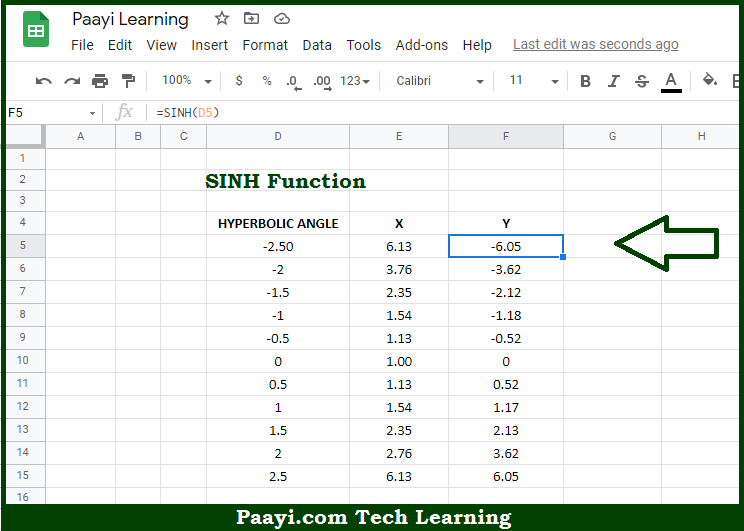744x531 pixels.
Task: Open the Insert menu
Action: point(209,45)
